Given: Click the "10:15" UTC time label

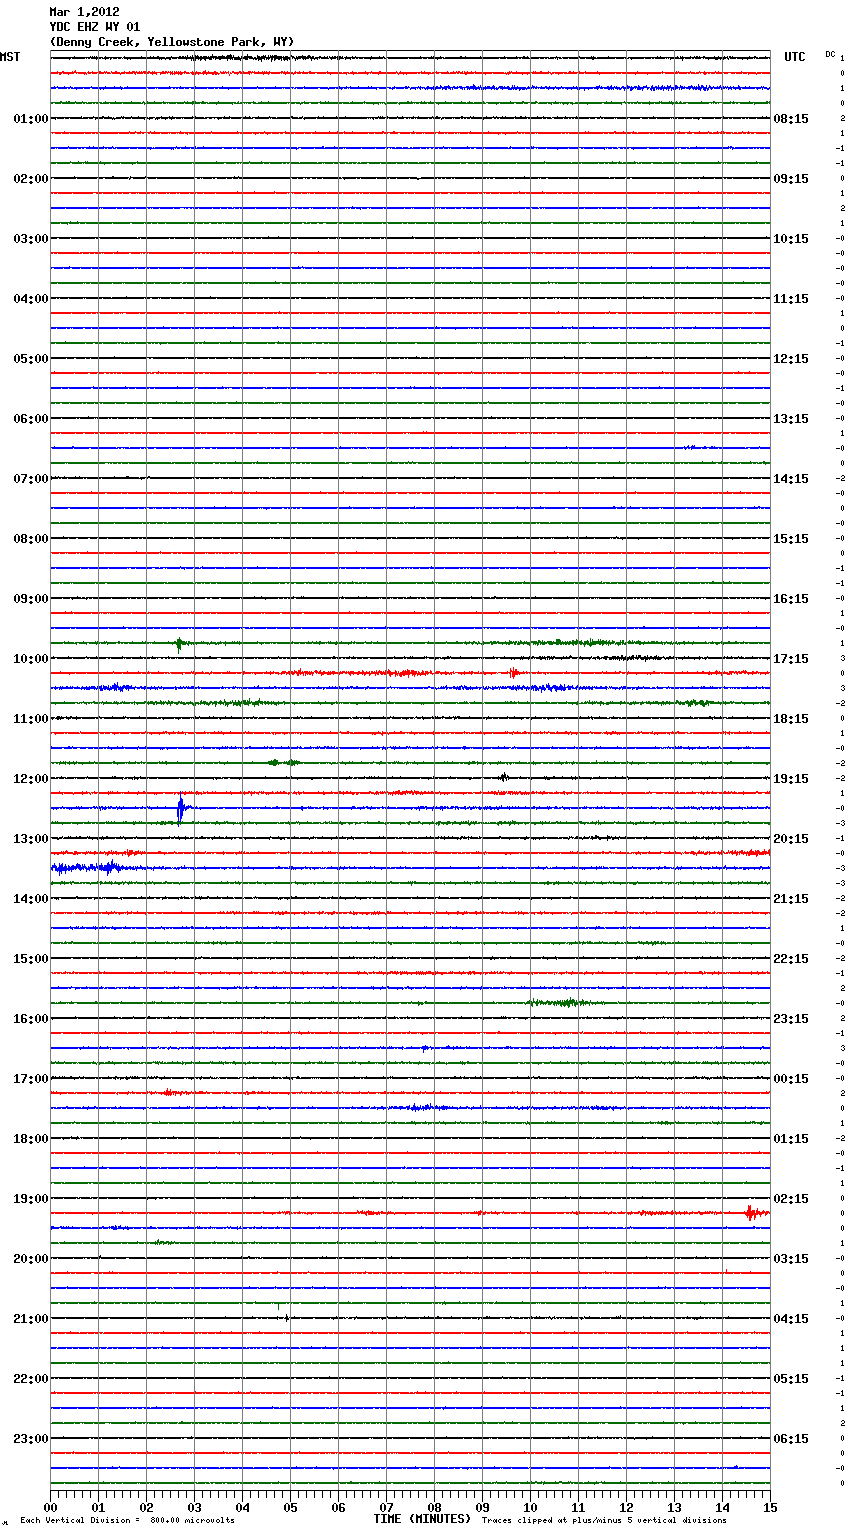Looking at the screenshot, I should pos(791,239).
